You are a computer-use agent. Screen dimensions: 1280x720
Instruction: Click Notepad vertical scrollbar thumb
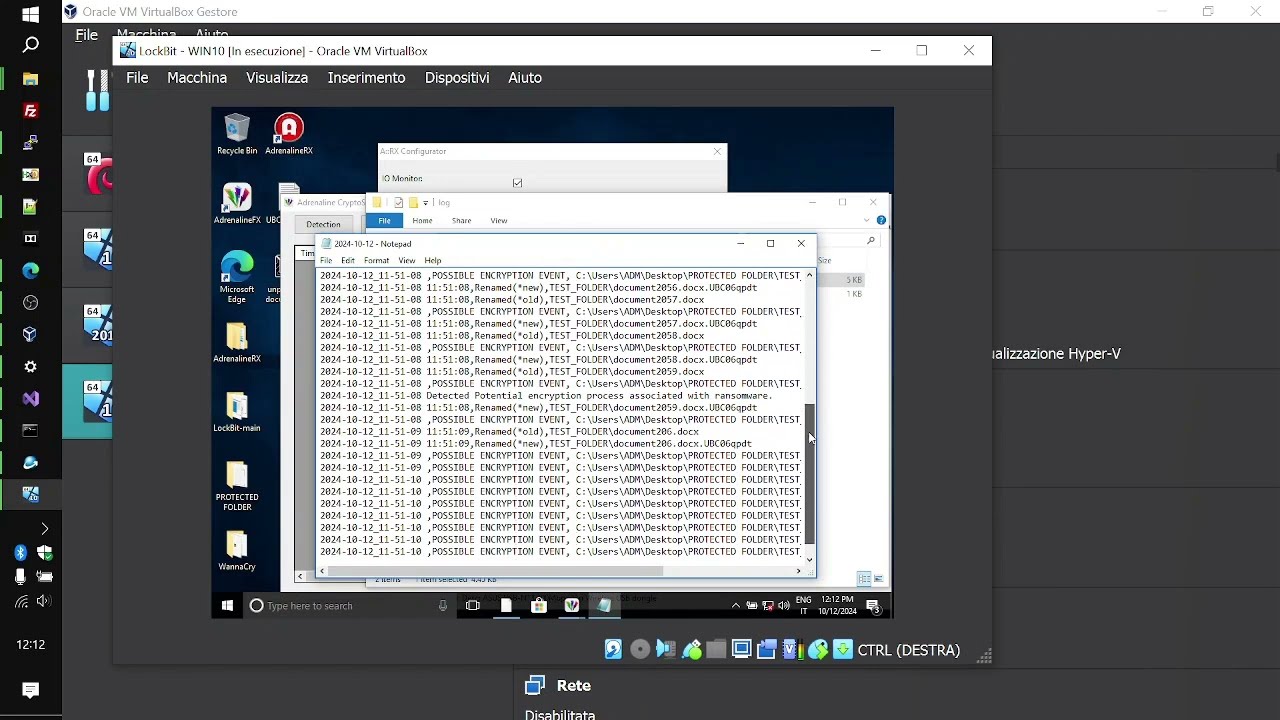point(810,475)
